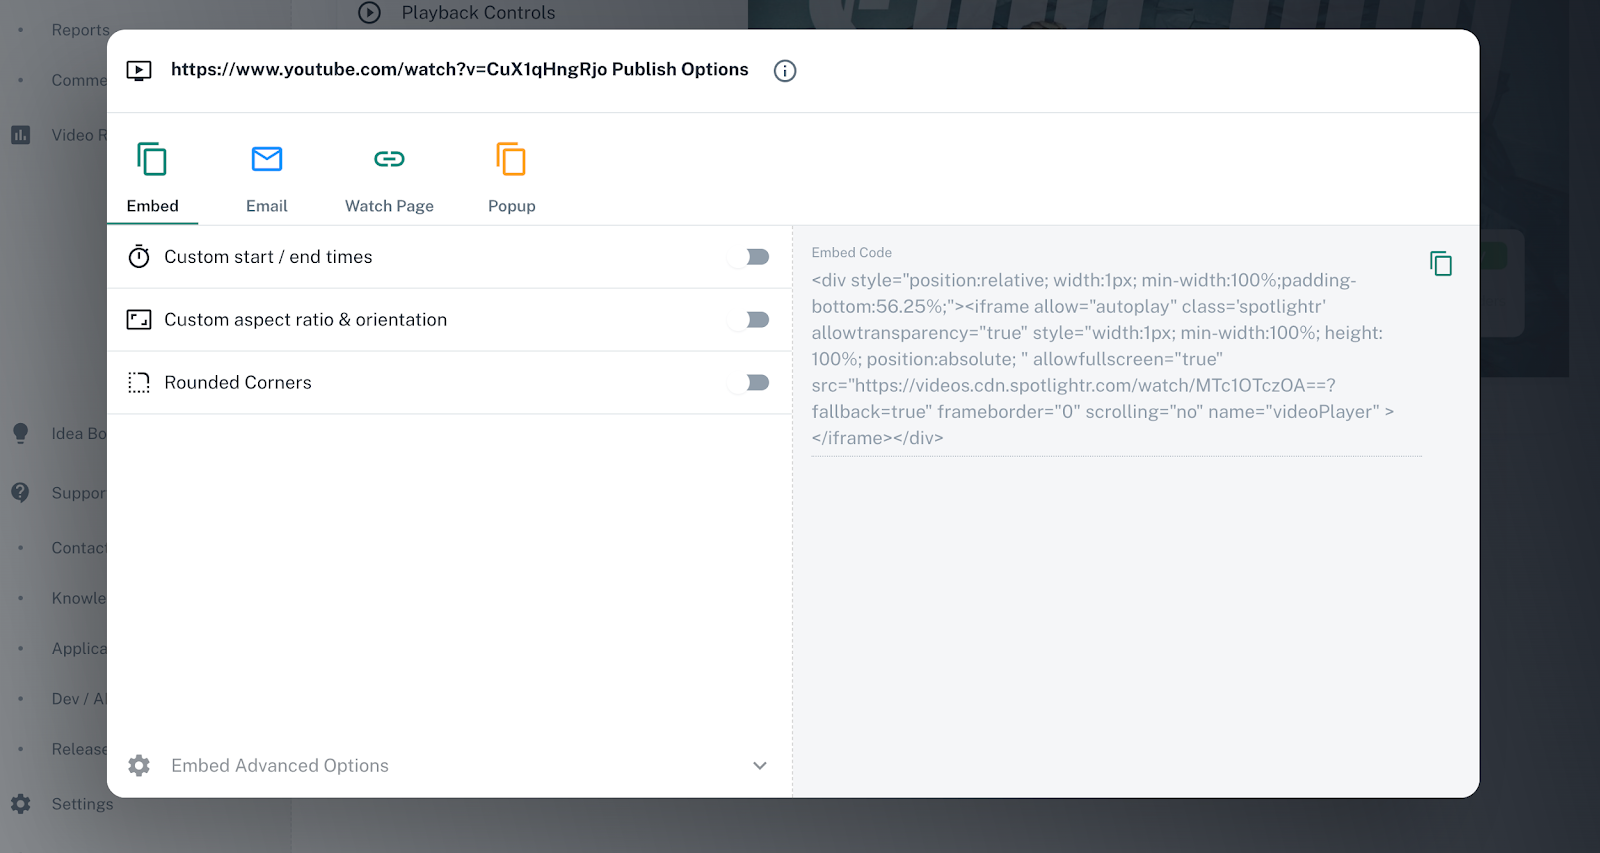The height and width of the screenshot is (853, 1600).
Task: Click the Rounded Corners dashed-square icon
Action: coord(139,383)
